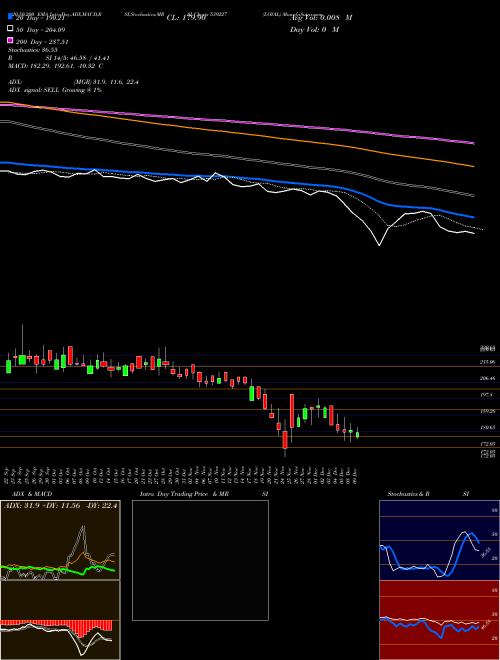Click the 189.26 price axis label
The width and height of the screenshot is (500, 660).
pos(488,411)
